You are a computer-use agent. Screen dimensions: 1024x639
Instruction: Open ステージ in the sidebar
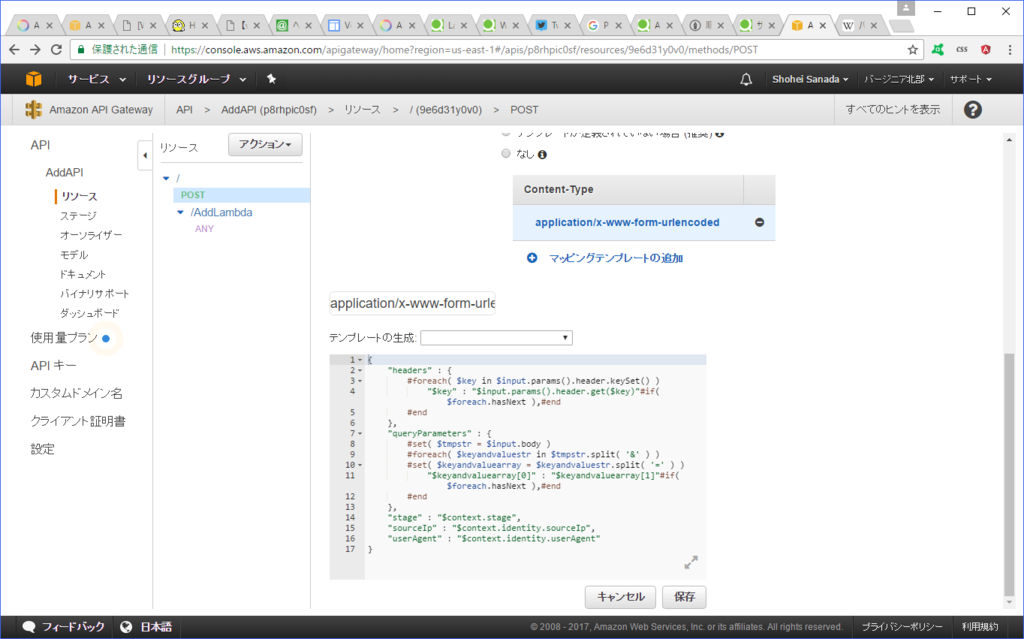pyautogui.click(x=78, y=216)
